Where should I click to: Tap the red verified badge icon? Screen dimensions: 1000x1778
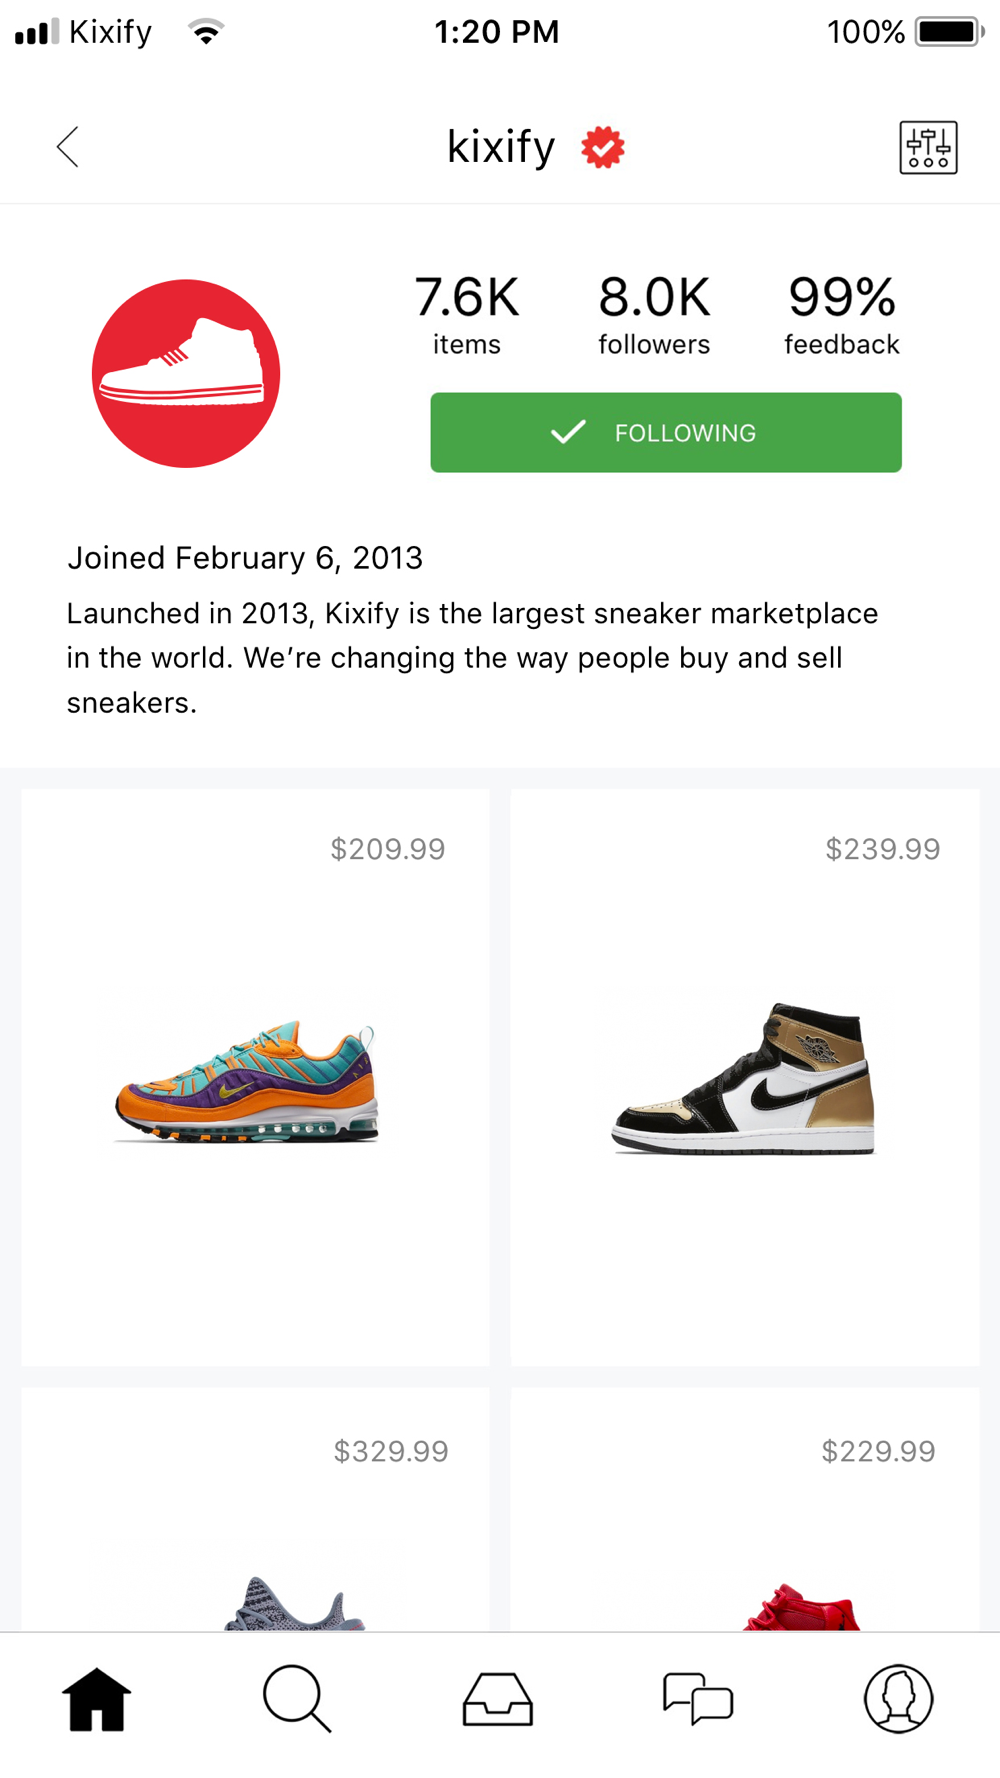point(603,148)
